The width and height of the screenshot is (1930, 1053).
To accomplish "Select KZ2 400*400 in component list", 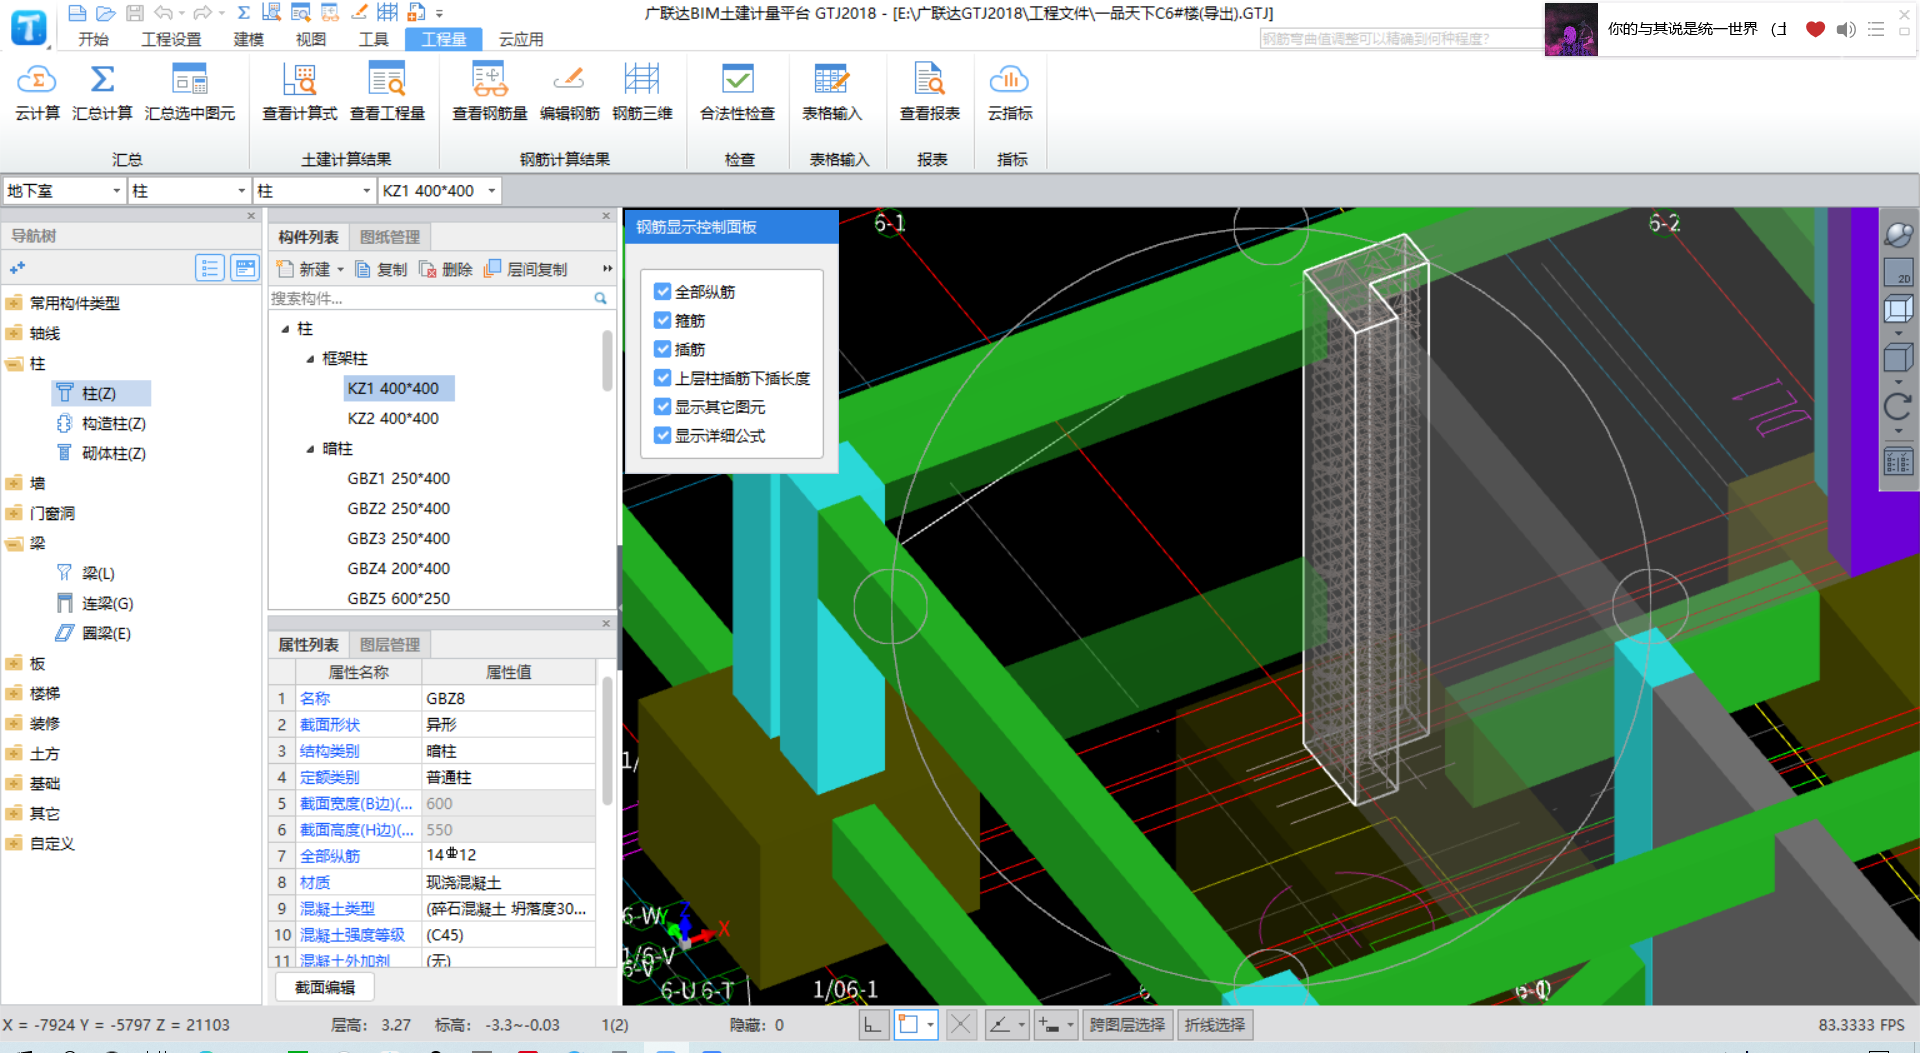I will click(393, 419).
